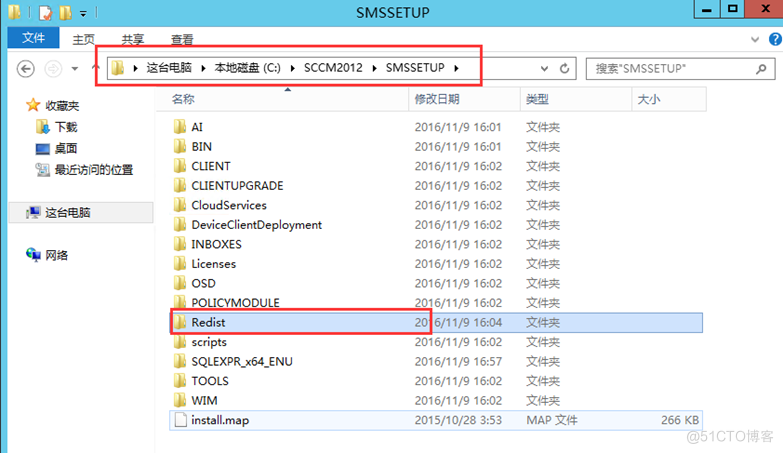The image size is (783, 453).
Task: Select the TOOLS folder icon
Action: 180,380
